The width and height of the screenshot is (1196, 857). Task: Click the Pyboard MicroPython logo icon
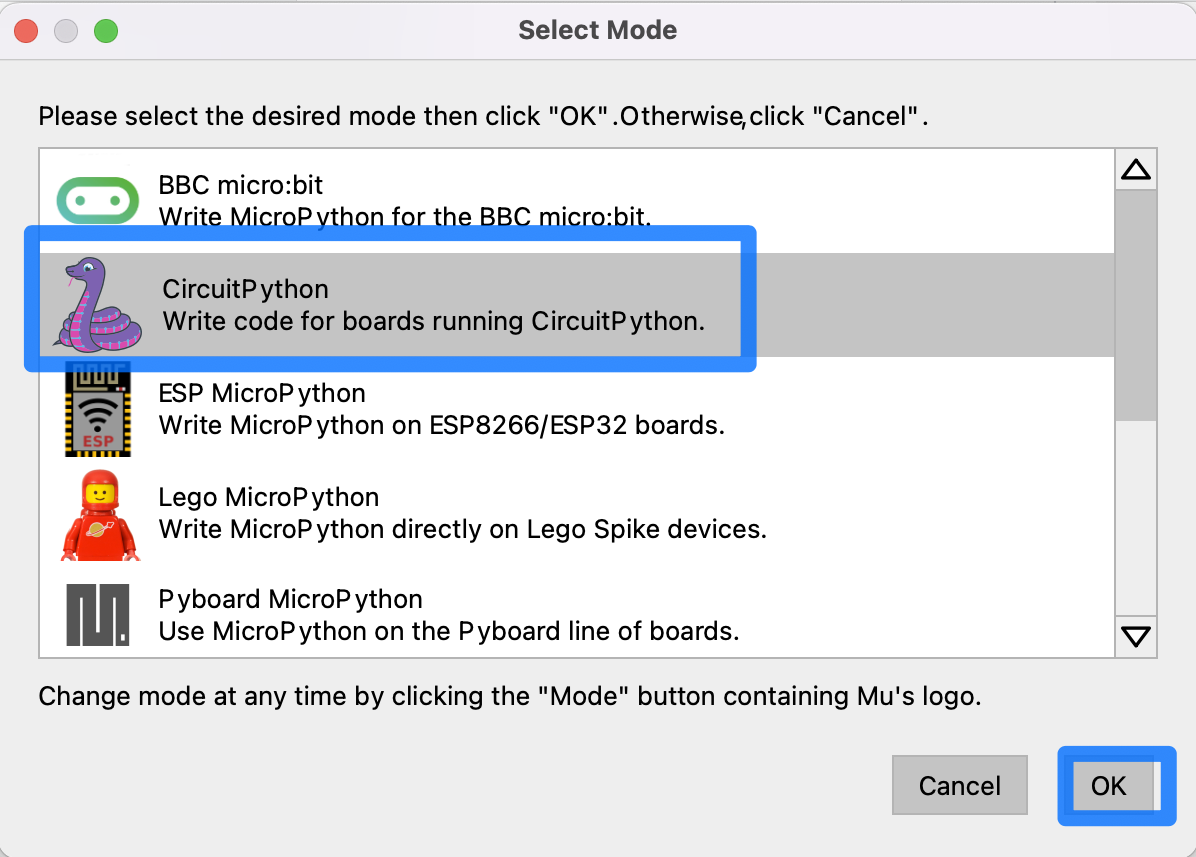tap(97, 613)
